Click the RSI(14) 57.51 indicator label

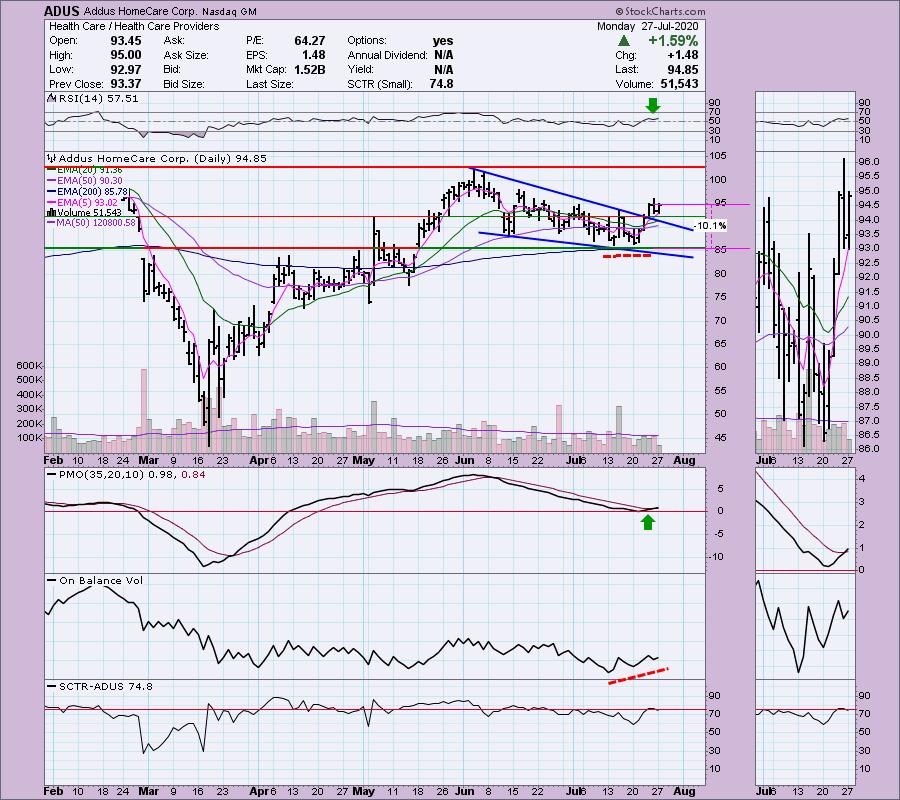point(99,99)
